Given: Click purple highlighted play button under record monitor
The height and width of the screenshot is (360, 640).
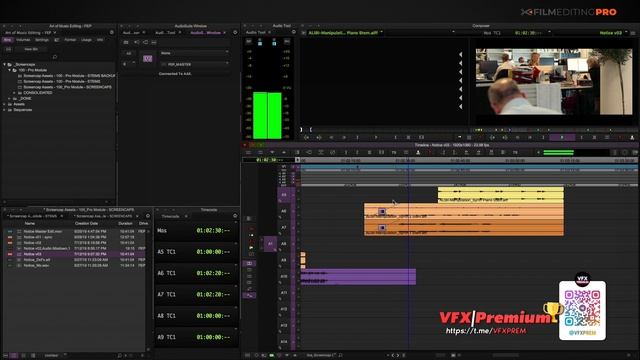Looking at the screenshot, I should 562,138.
